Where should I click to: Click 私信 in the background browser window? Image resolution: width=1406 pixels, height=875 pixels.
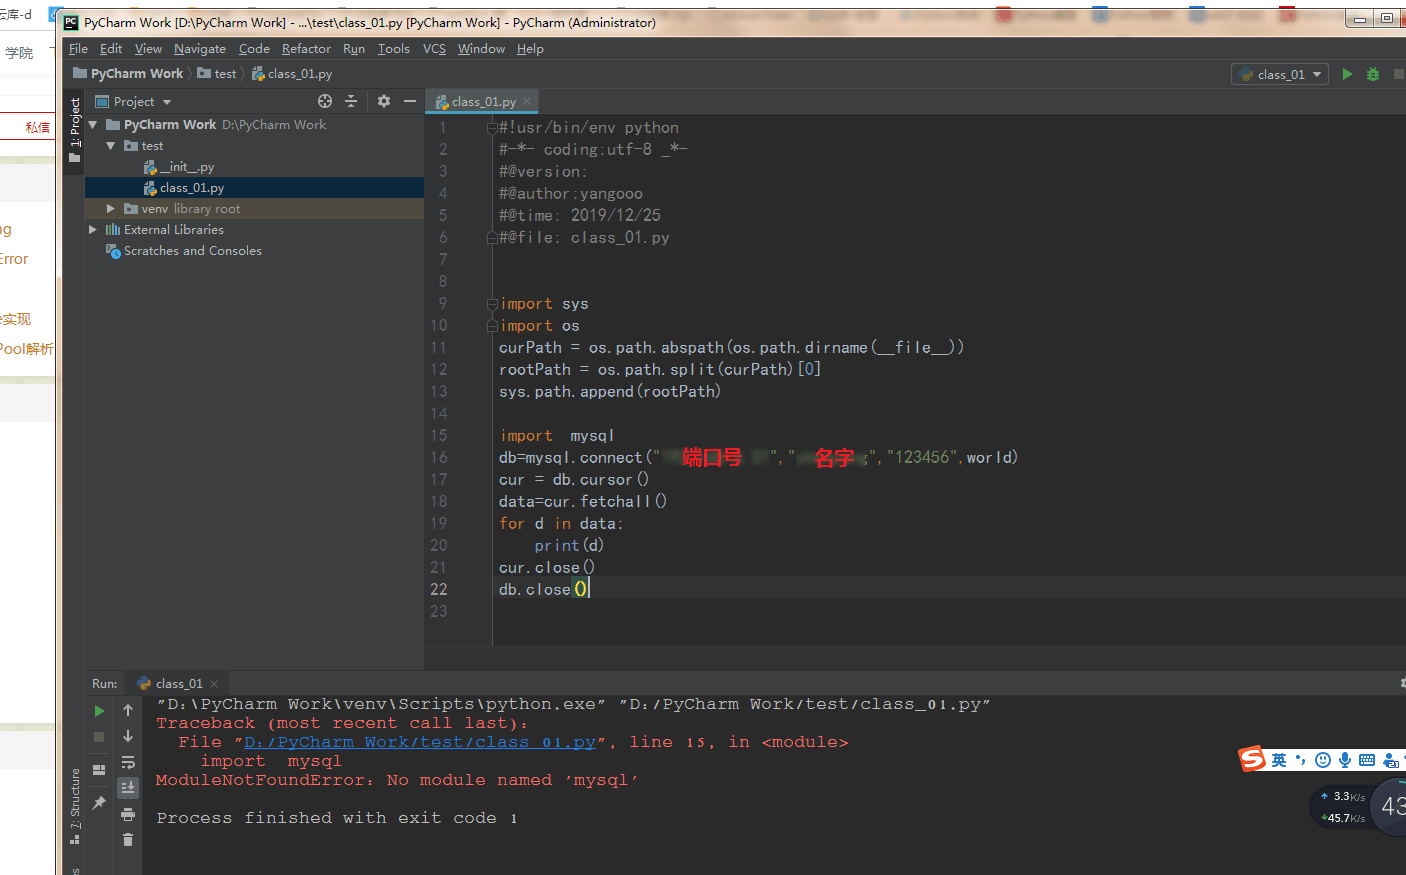click(38, 127)
